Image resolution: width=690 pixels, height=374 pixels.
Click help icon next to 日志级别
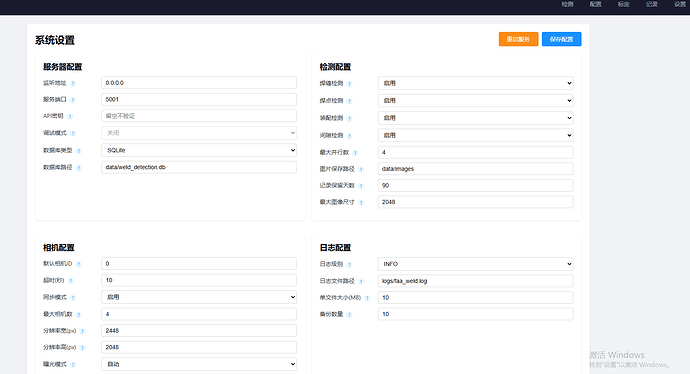(349, 264)
